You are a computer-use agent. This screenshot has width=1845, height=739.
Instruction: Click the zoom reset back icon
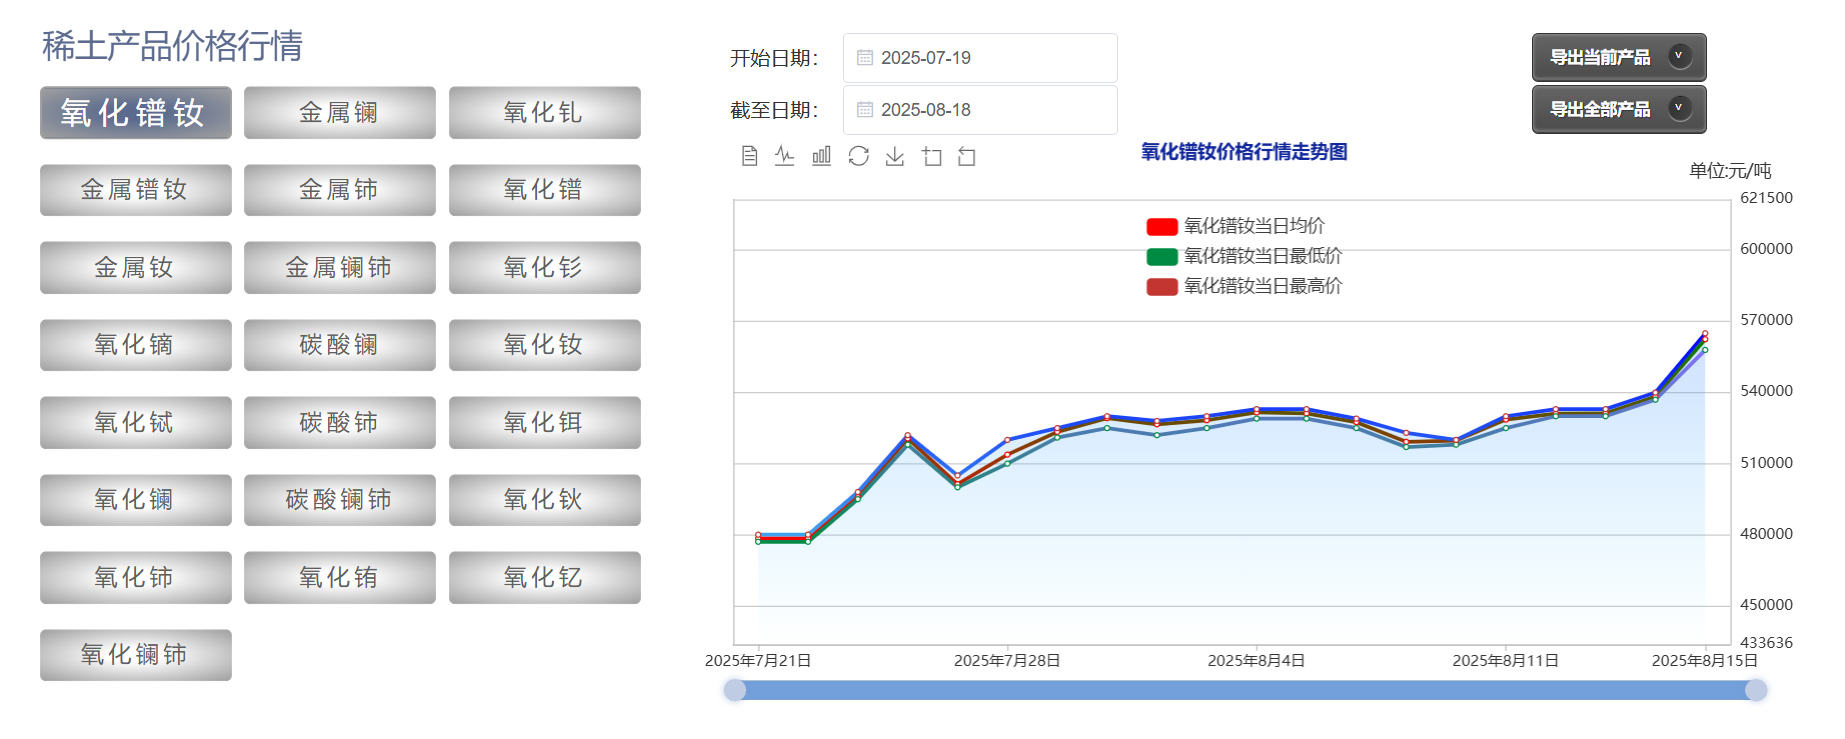pos(967,156)
